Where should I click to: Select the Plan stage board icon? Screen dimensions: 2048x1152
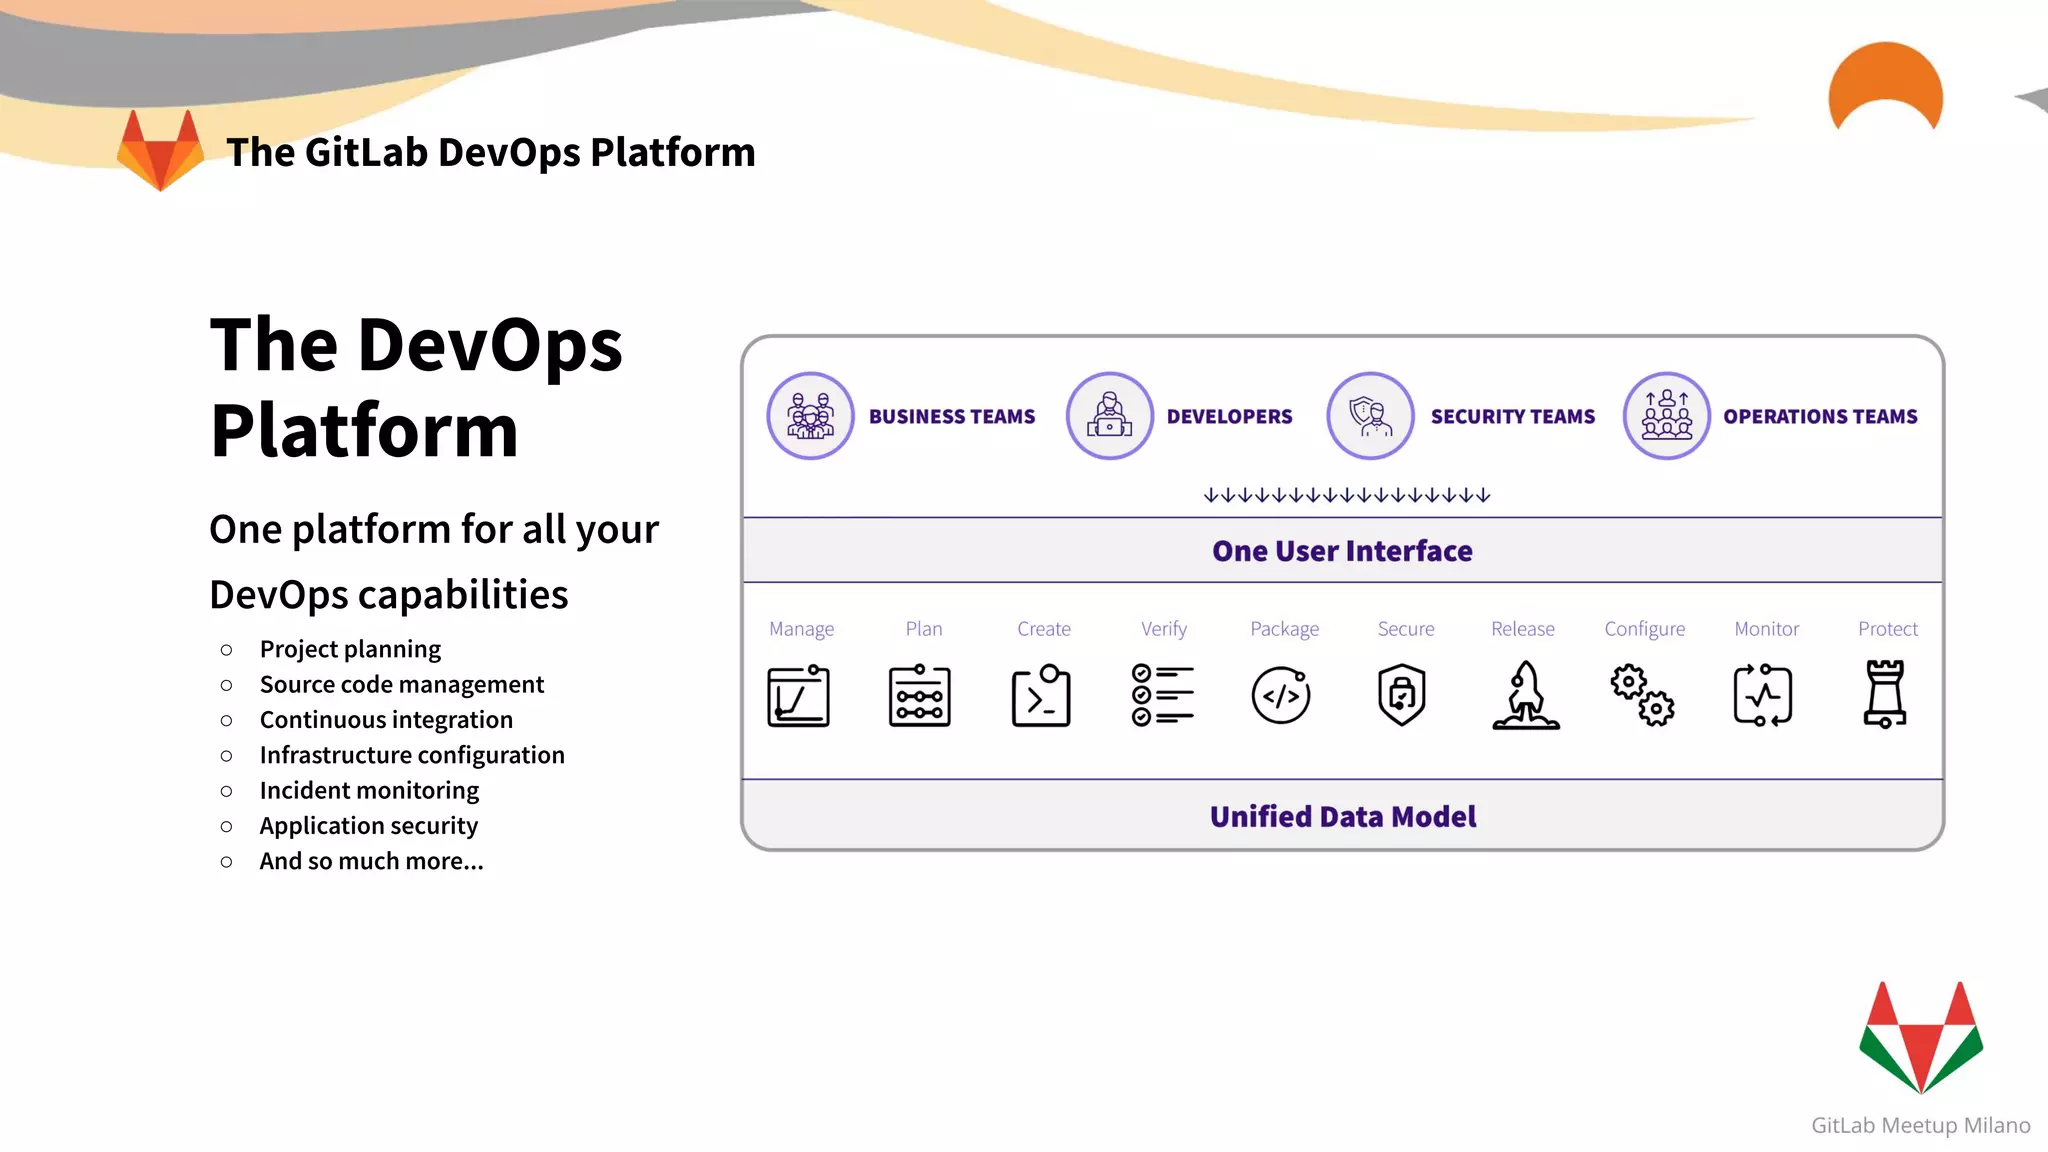pos(920,695)
